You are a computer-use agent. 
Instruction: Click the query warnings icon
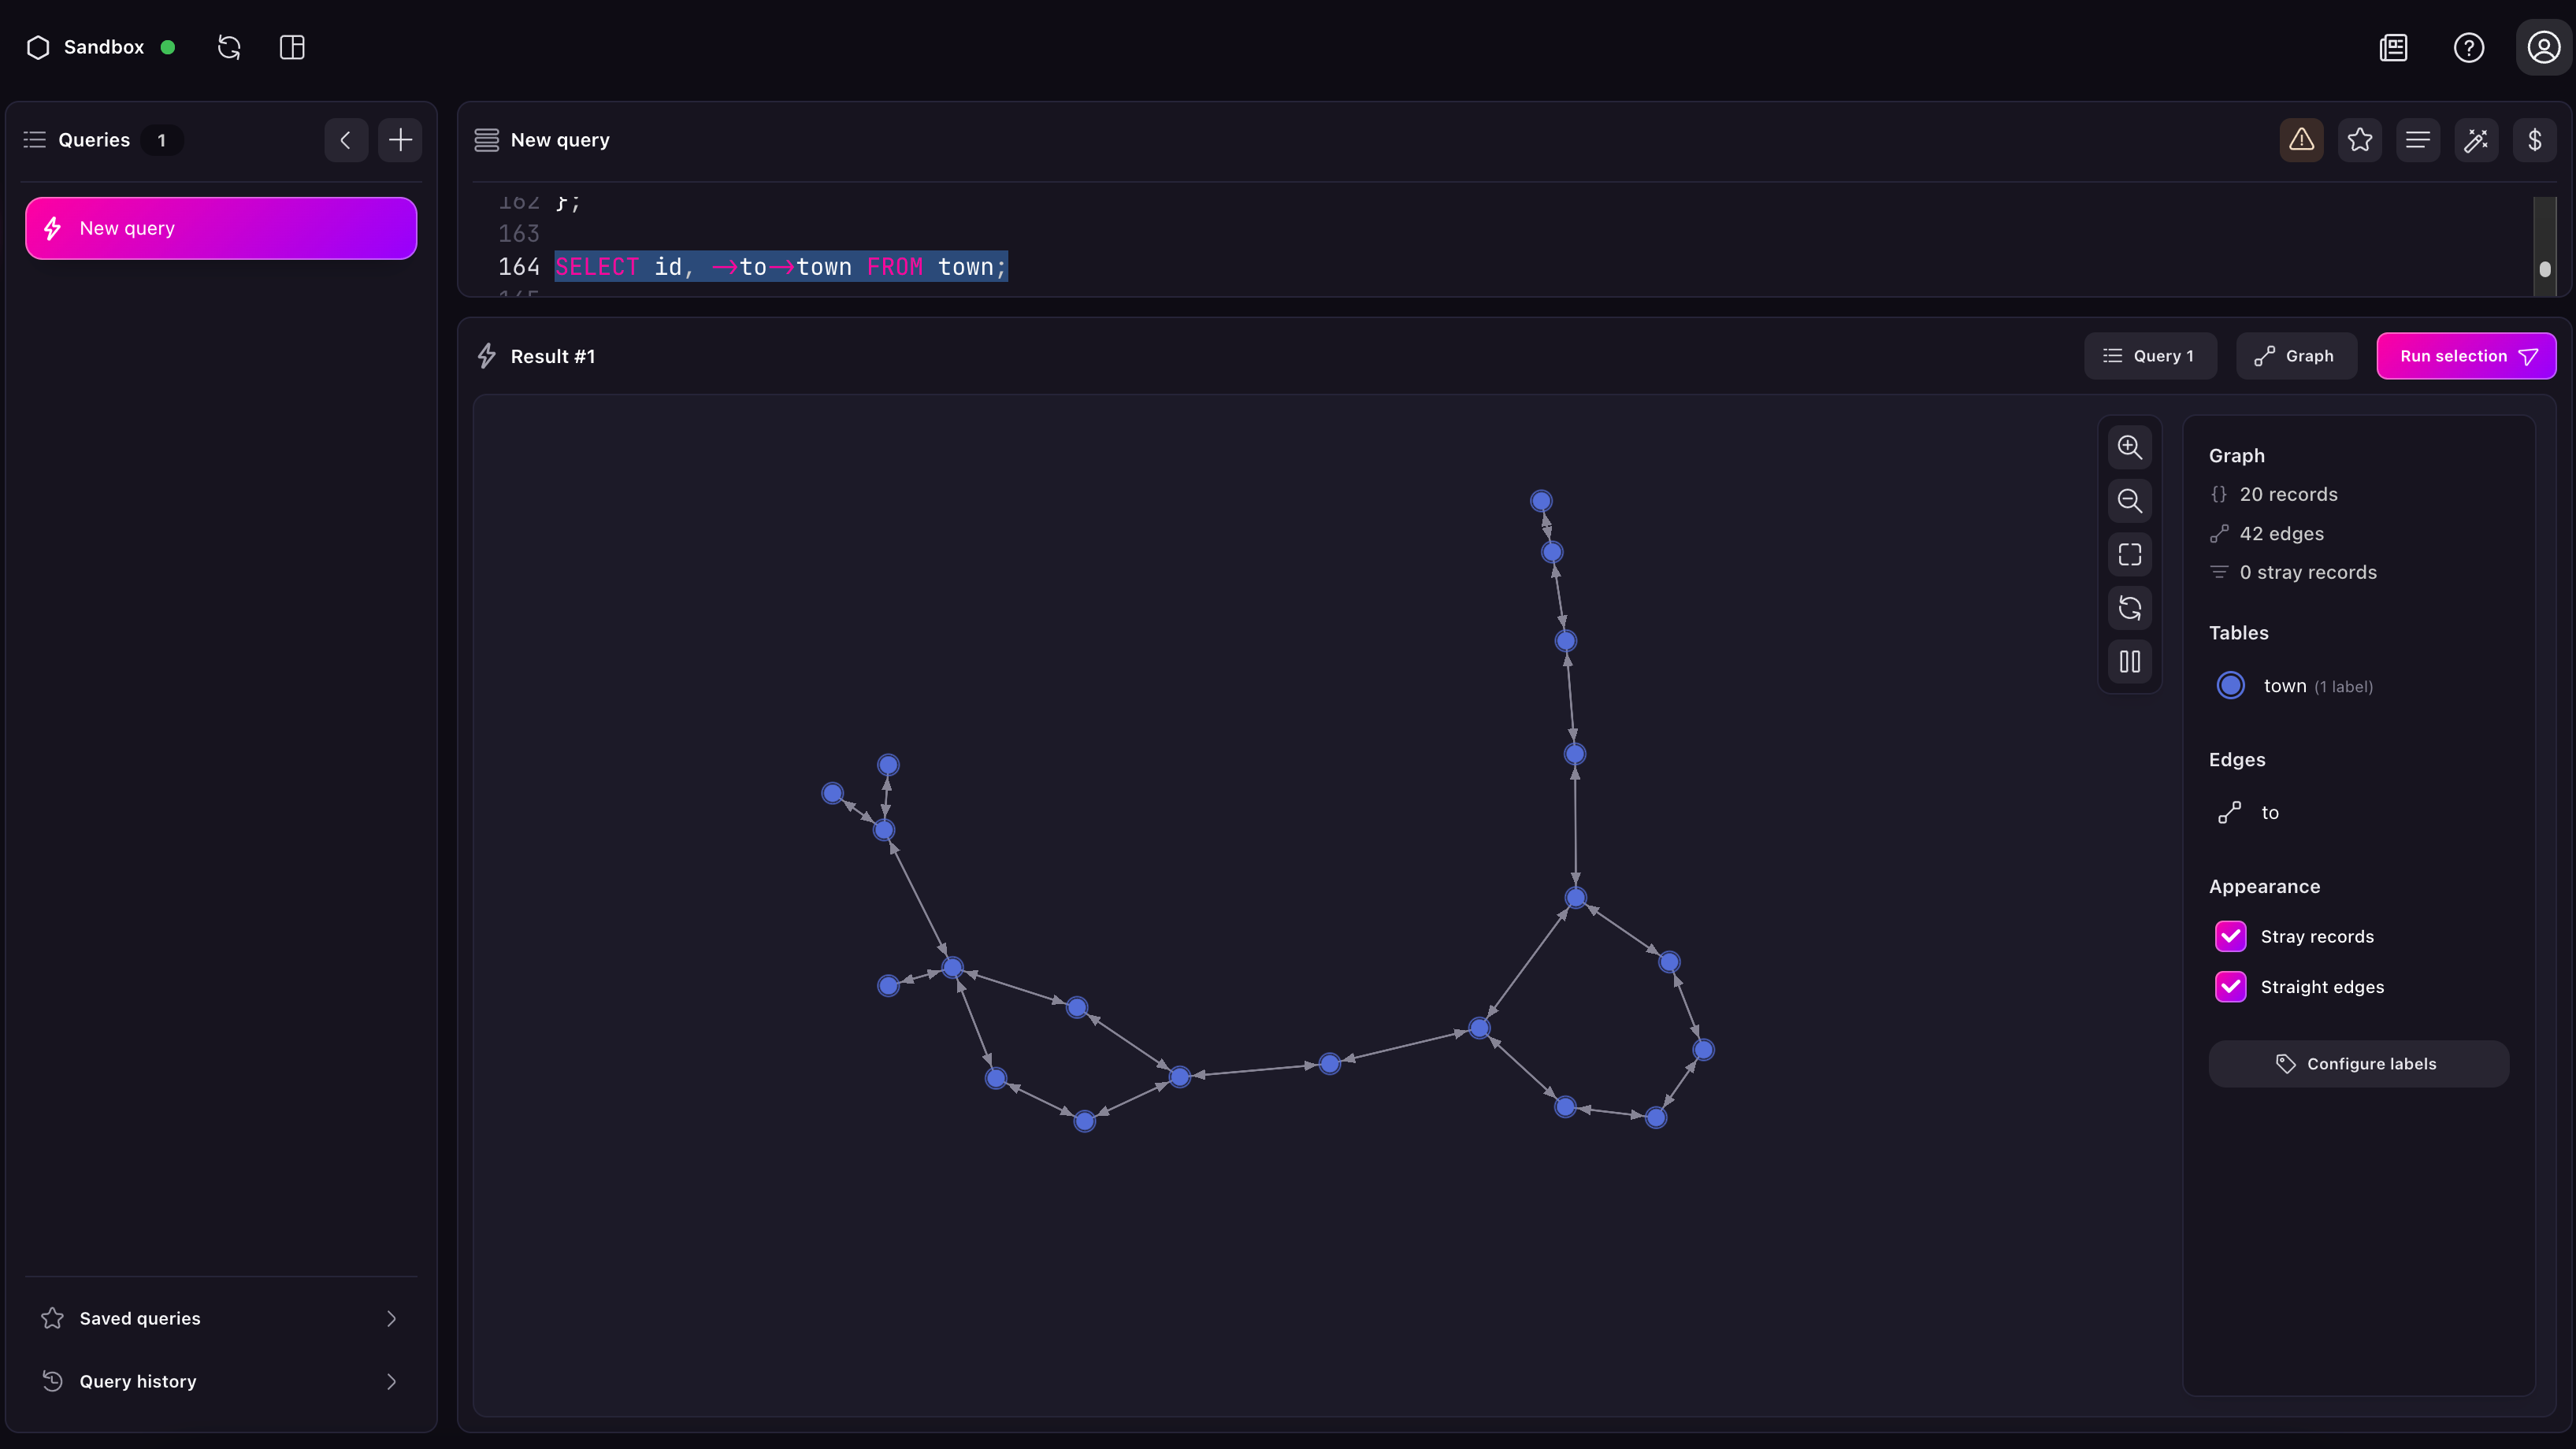coord(2301,140)
